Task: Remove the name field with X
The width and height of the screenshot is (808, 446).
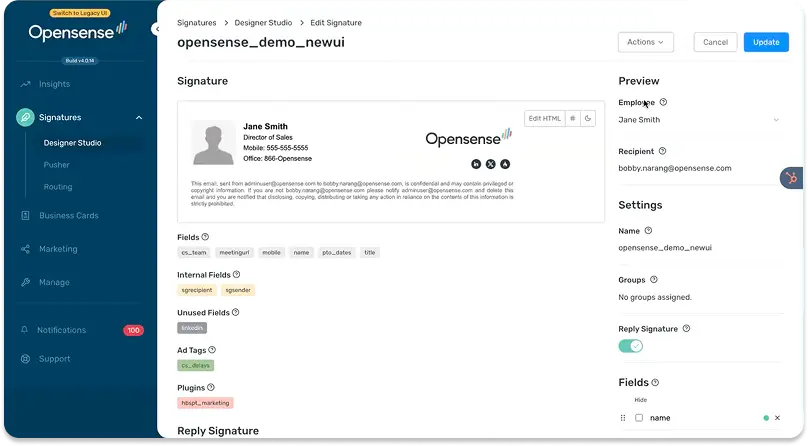Action: (x=777, y=418)
